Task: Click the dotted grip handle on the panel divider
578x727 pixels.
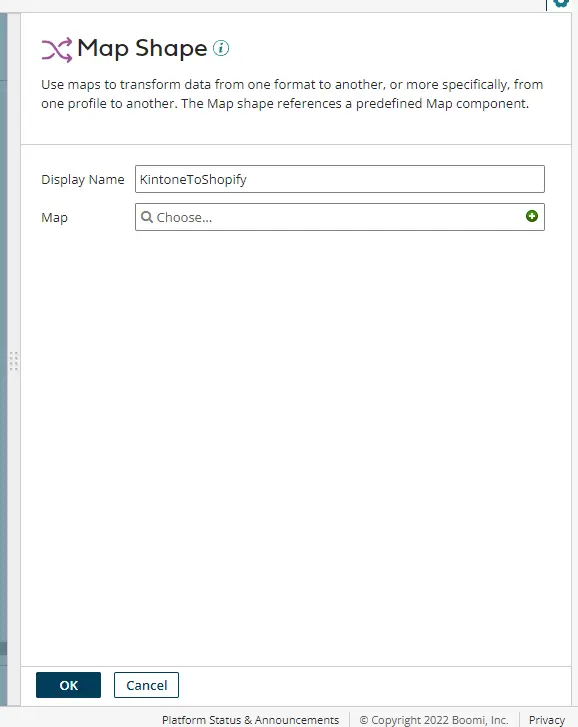Action: [14, 361]
